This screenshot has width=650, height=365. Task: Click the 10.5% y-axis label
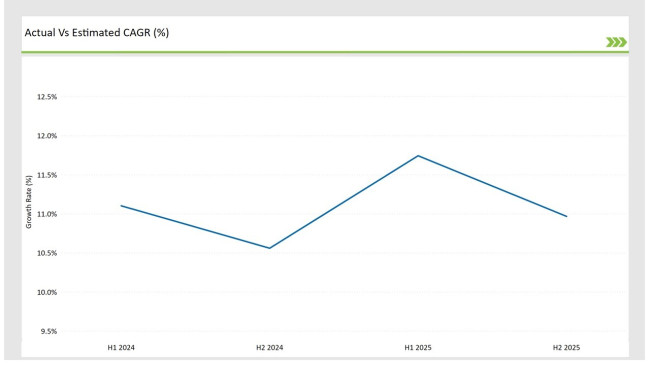tap(47, 253)
